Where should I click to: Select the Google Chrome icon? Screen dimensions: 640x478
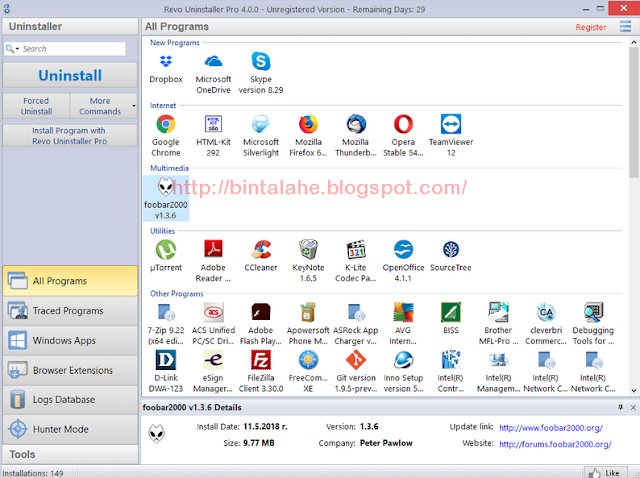[x=166, y=125]
